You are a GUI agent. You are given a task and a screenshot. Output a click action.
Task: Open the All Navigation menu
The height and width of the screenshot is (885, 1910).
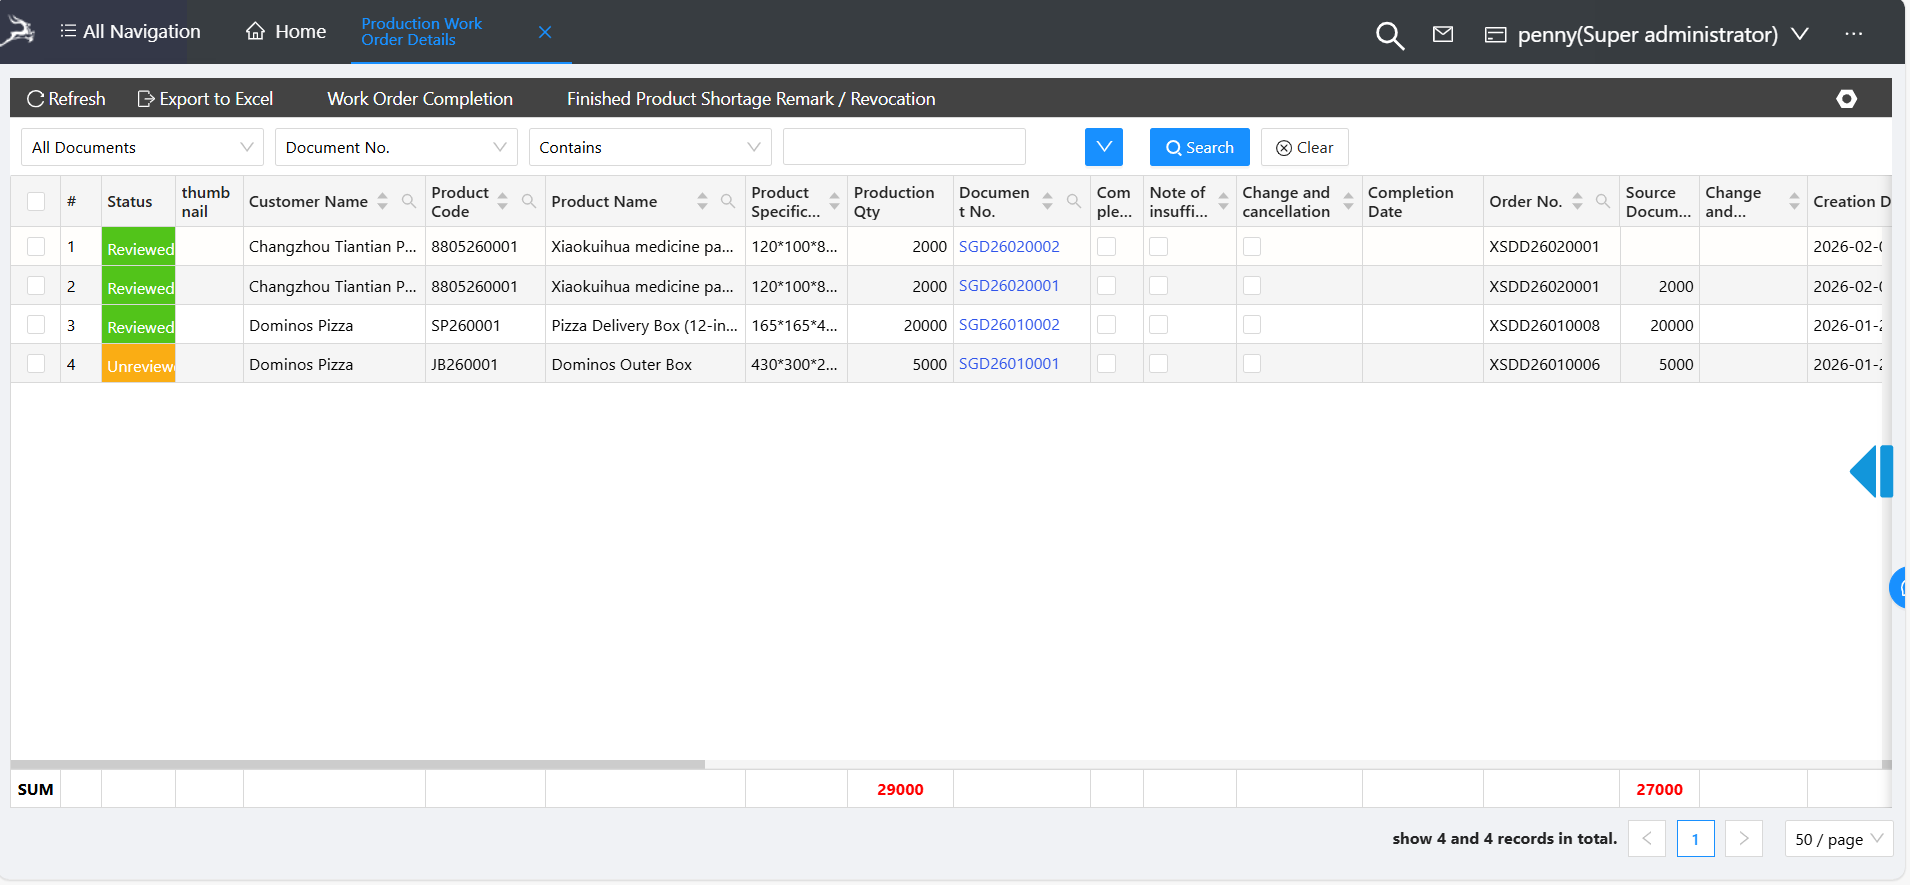(x=130, y=32)
